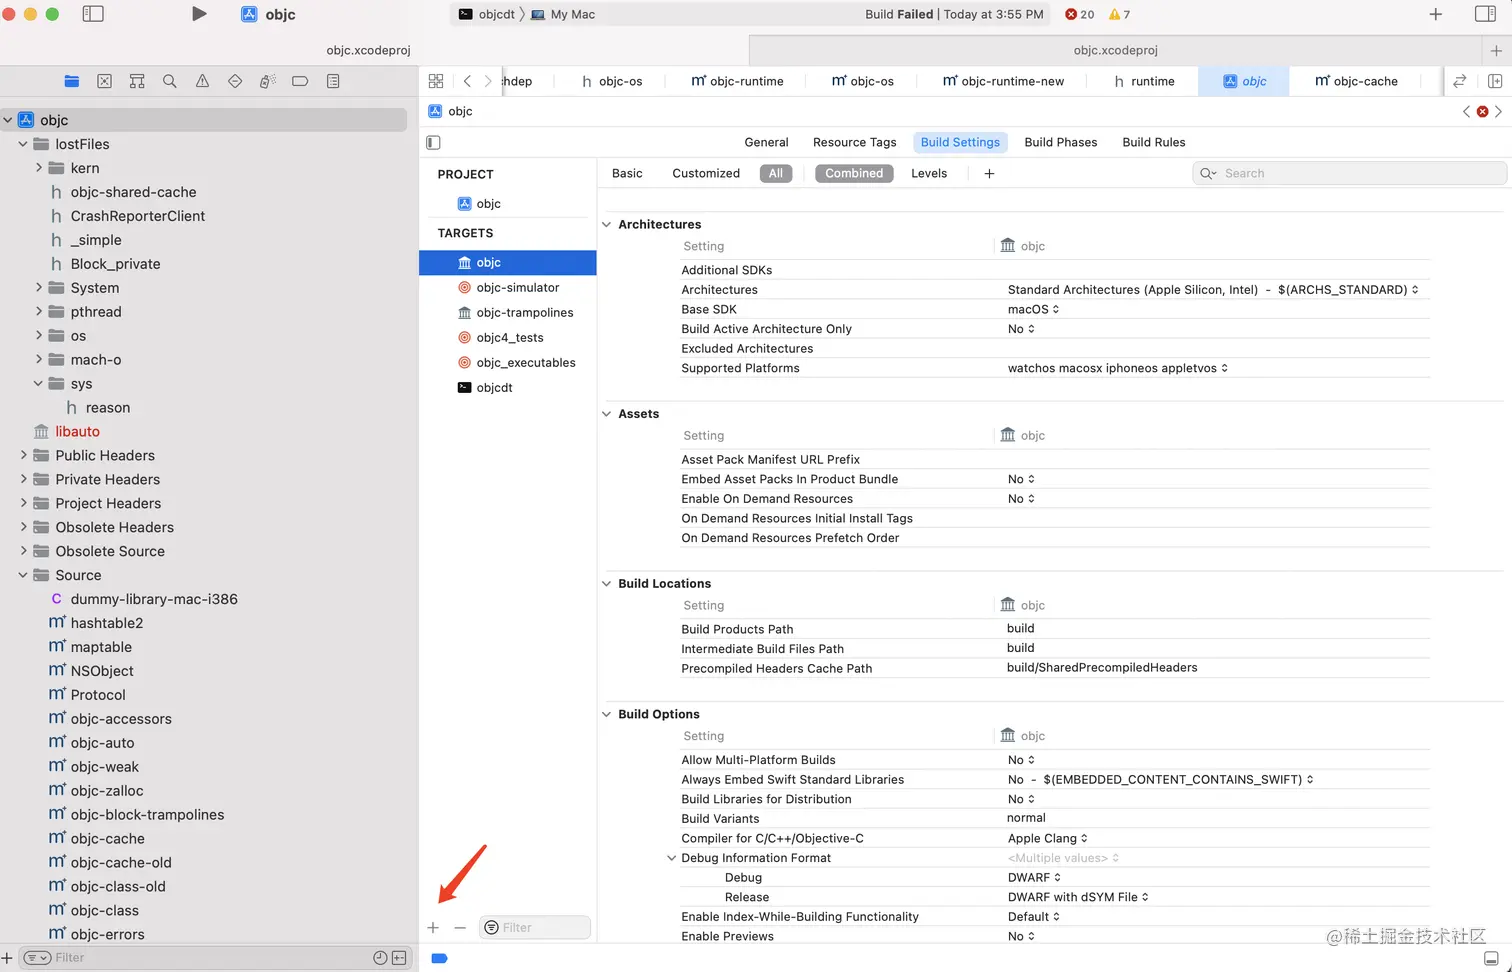Show All build settings
The image size is (1512, 972).
pyautogui.click(x=776, y=173)
